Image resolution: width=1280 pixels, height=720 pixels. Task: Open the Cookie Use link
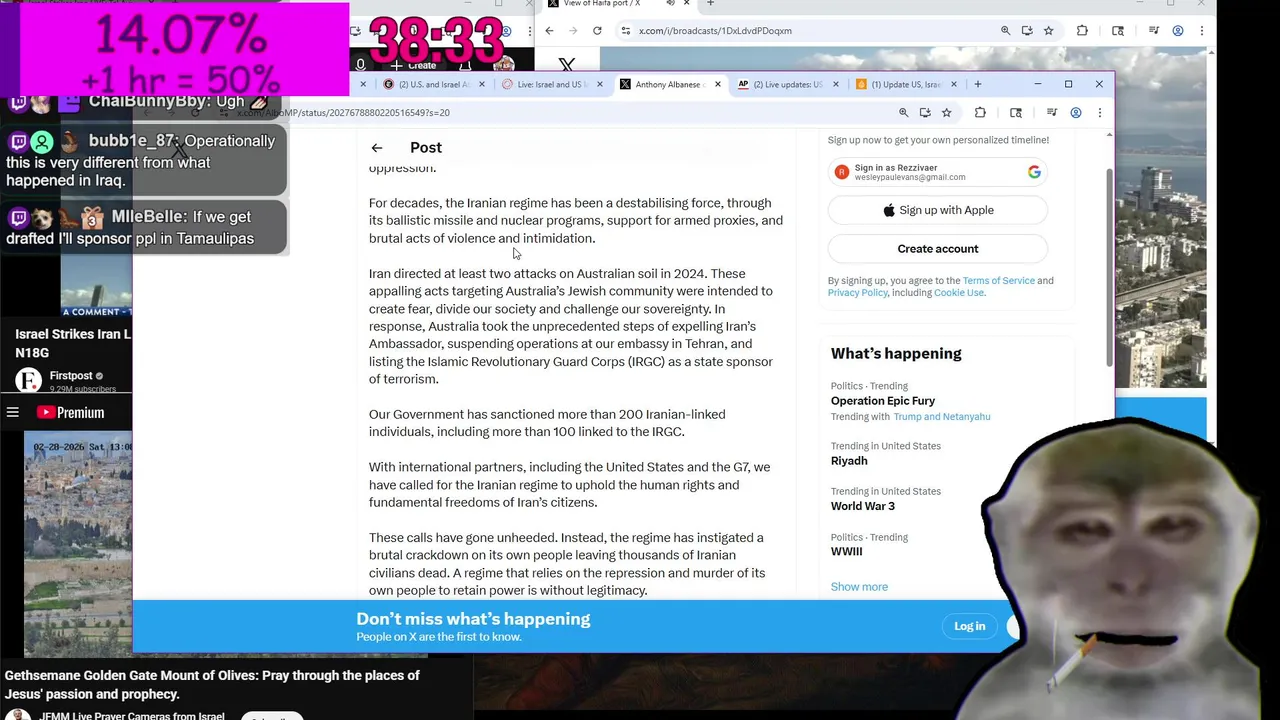coord(958,293)
